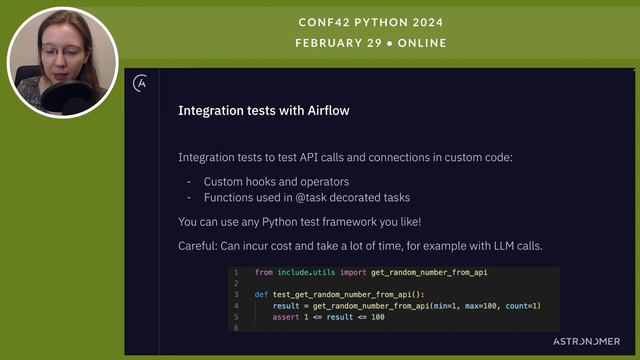Click the "Careful: Can incur cost" warning line
Image resolution: width=640 pixels, height=360 pixels.
[x=360, y=246]
